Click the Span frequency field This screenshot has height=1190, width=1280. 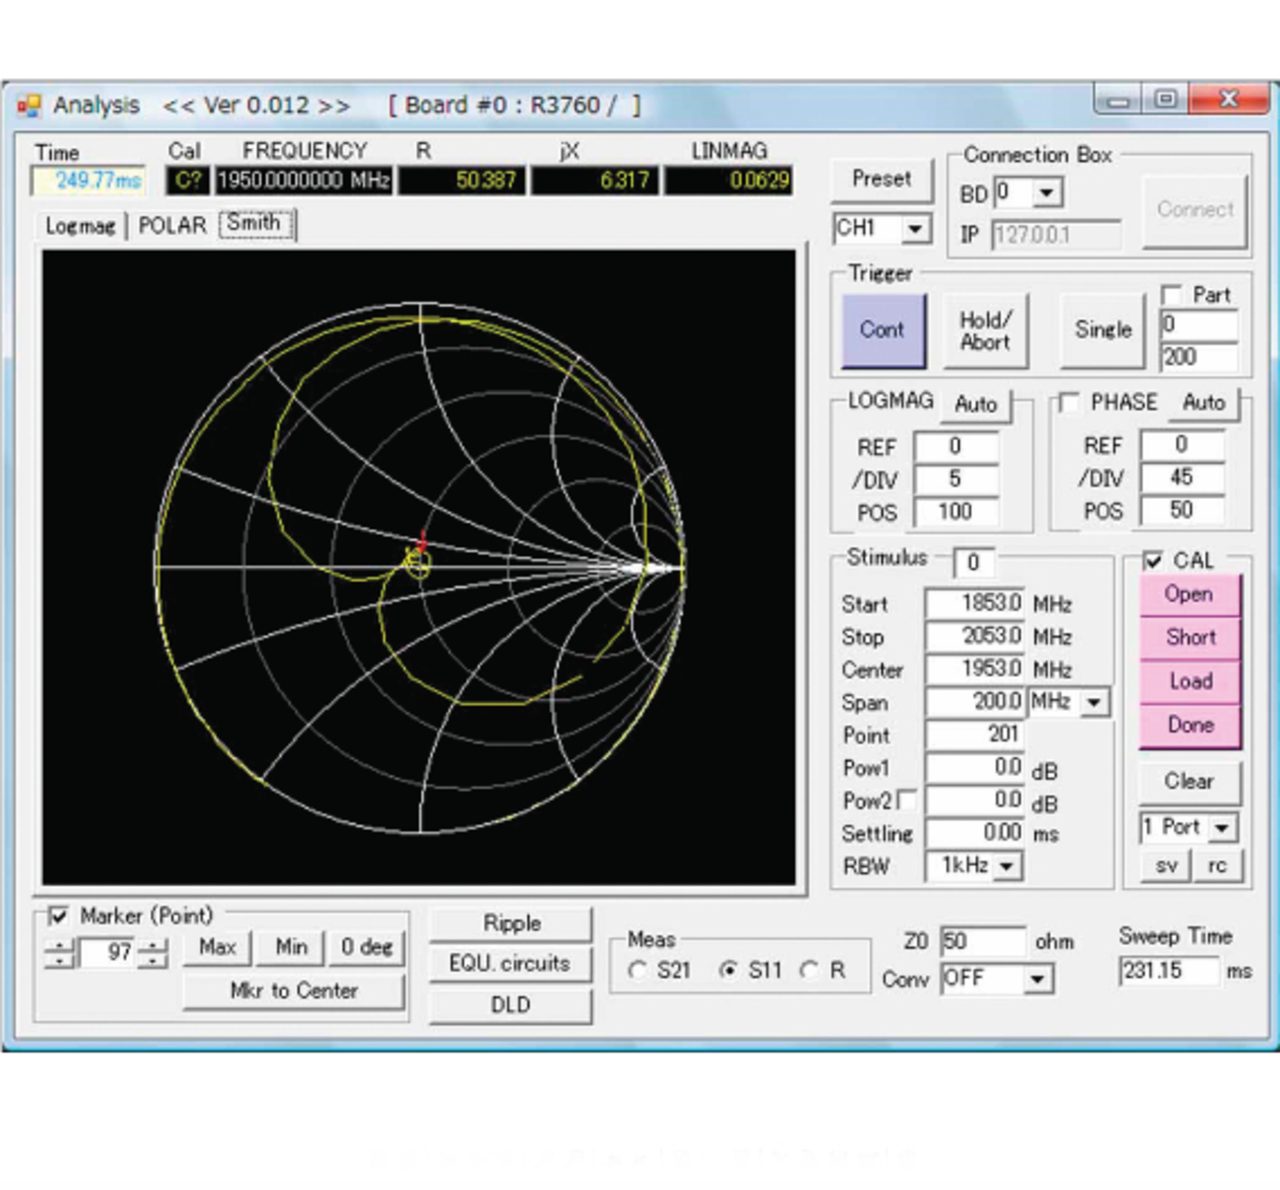point(974,702)
